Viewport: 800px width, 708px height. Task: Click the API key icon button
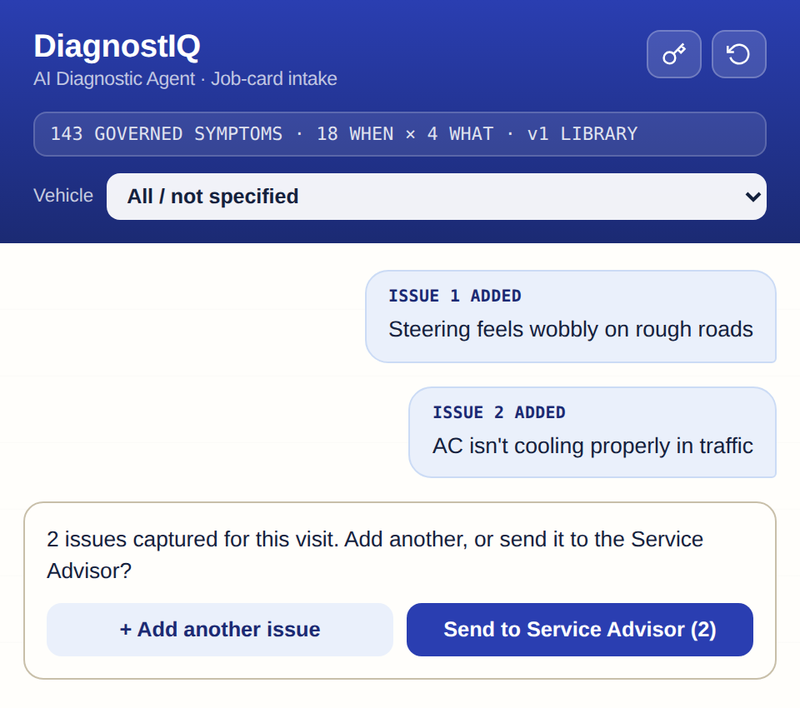[x=673, y=54]
